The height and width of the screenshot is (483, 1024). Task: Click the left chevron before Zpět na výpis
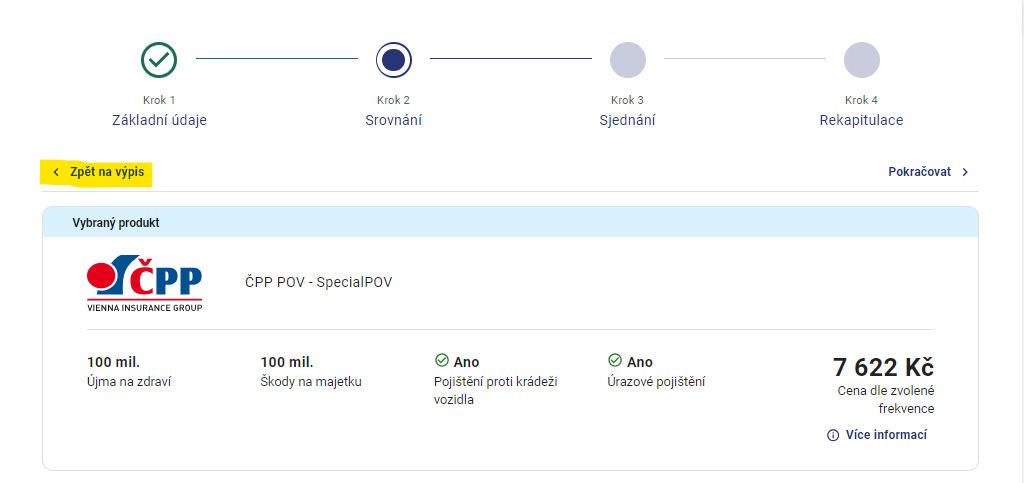[56, 172]
